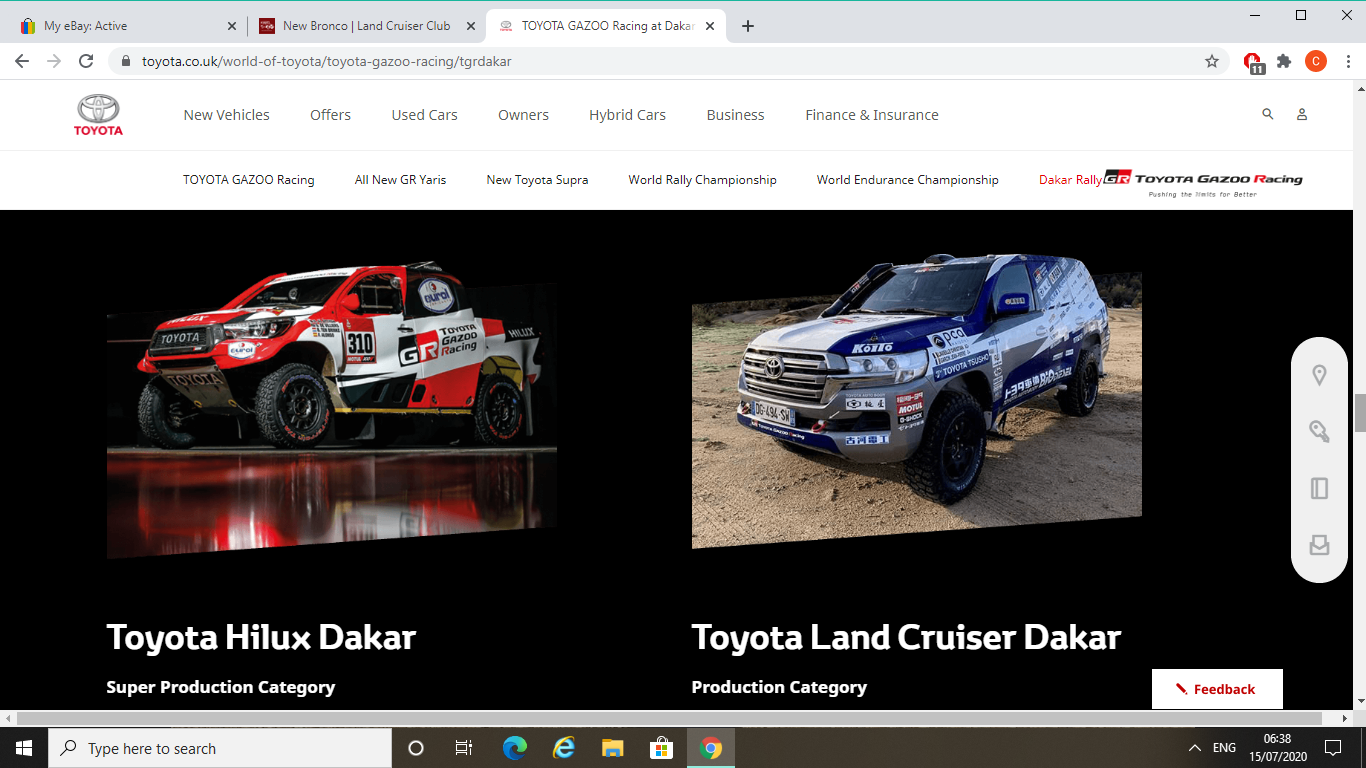Reload the page

click(86, 61)
